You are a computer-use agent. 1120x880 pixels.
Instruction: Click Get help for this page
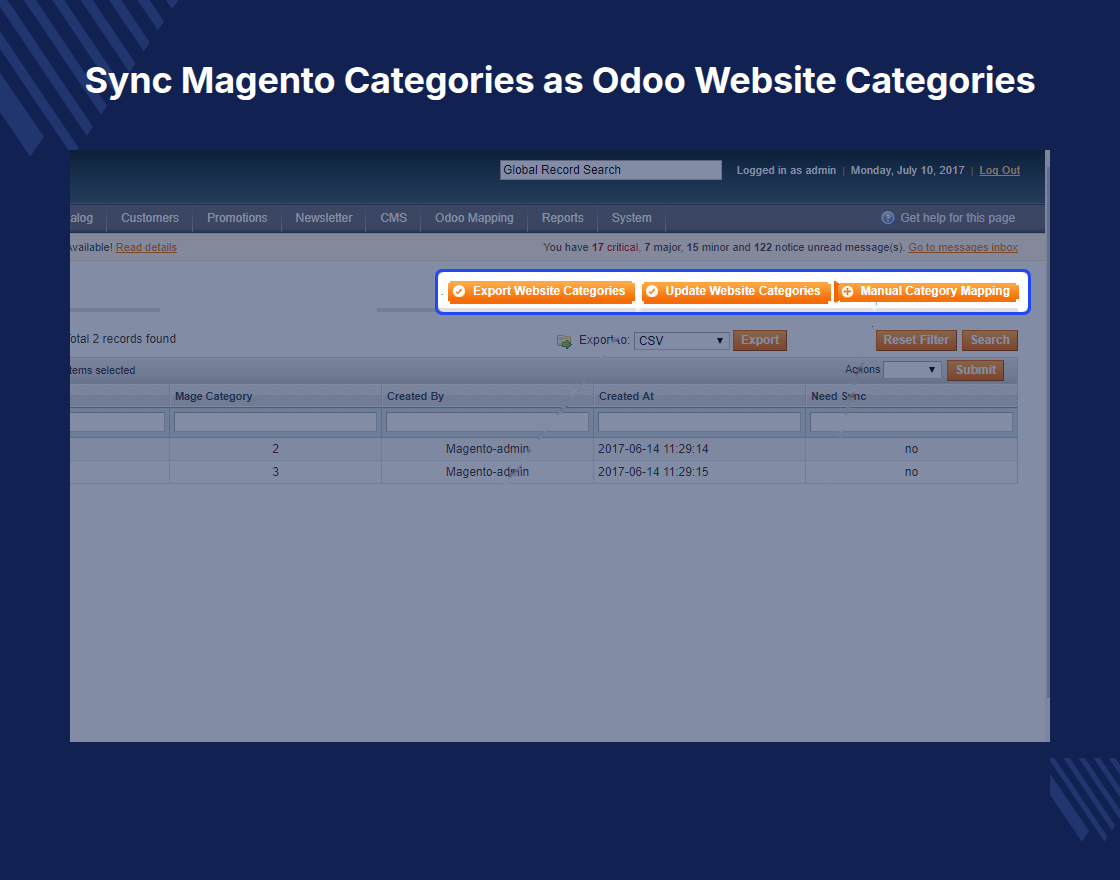(x=957, y=218)
